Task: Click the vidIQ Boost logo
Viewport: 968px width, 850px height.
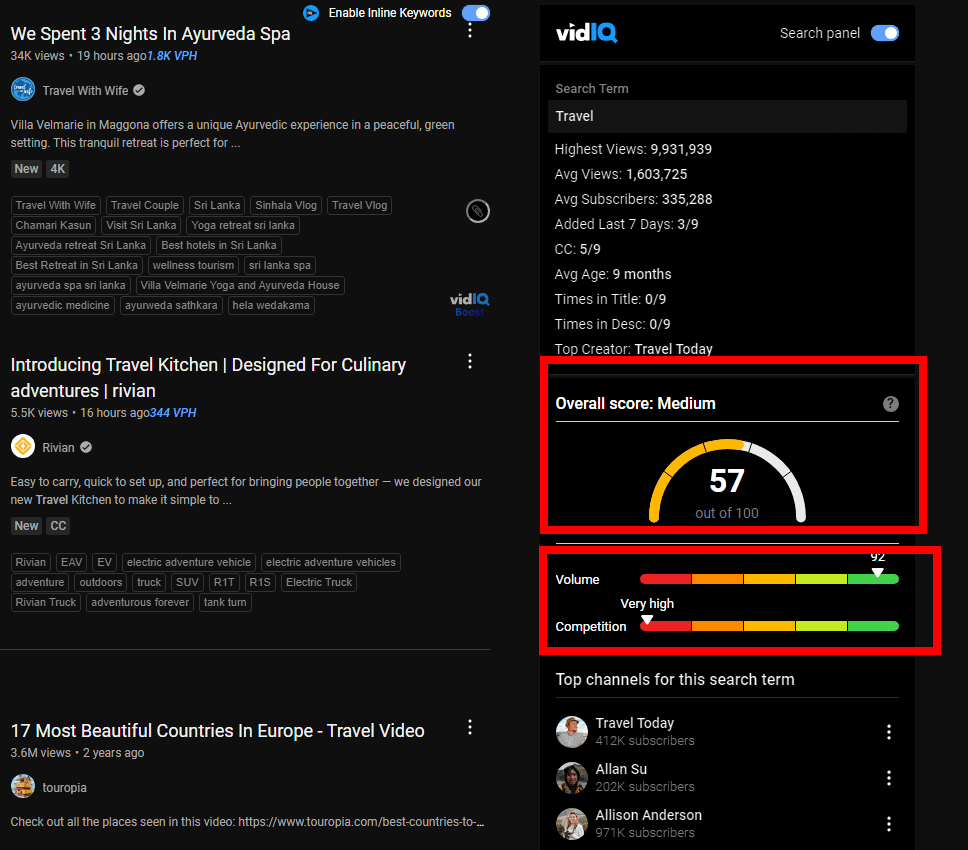Action: click(x=469, y=304)
